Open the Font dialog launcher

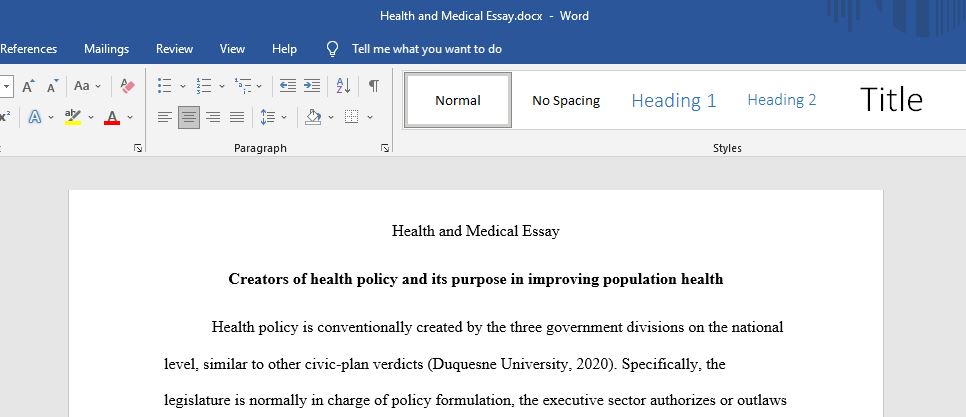pos(138,148)
